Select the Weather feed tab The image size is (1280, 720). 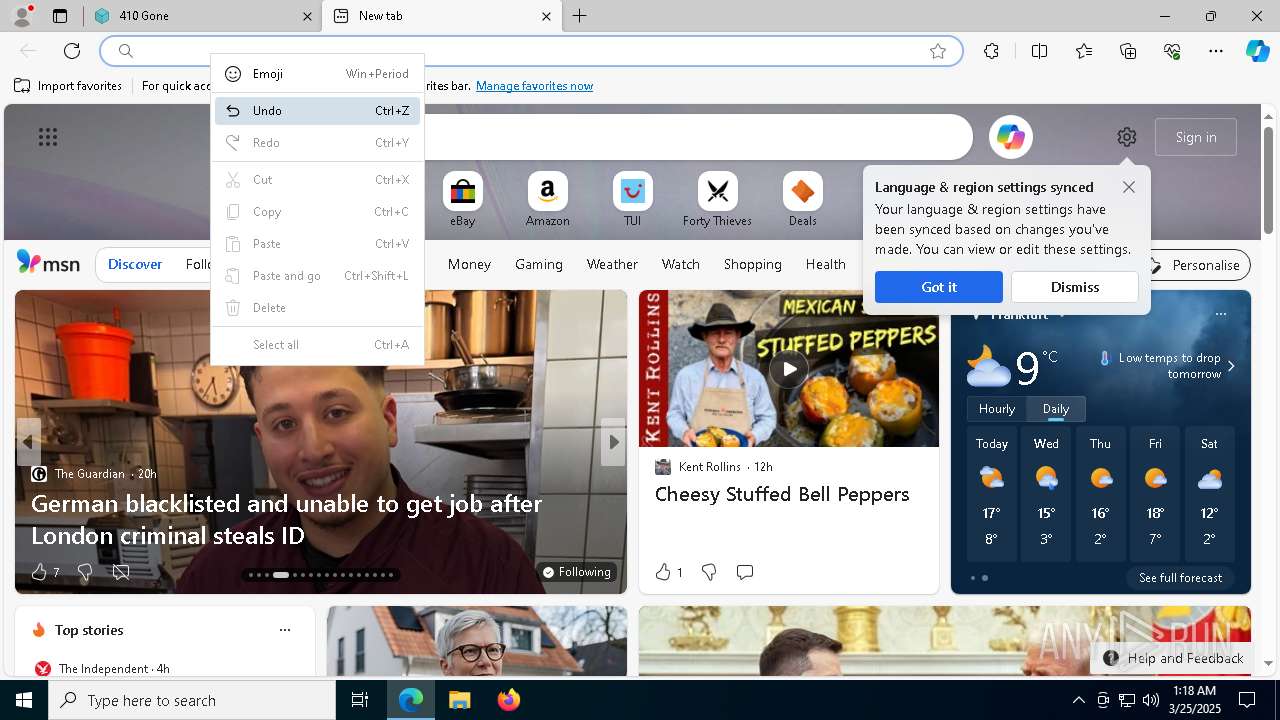[x=612, y=264]
